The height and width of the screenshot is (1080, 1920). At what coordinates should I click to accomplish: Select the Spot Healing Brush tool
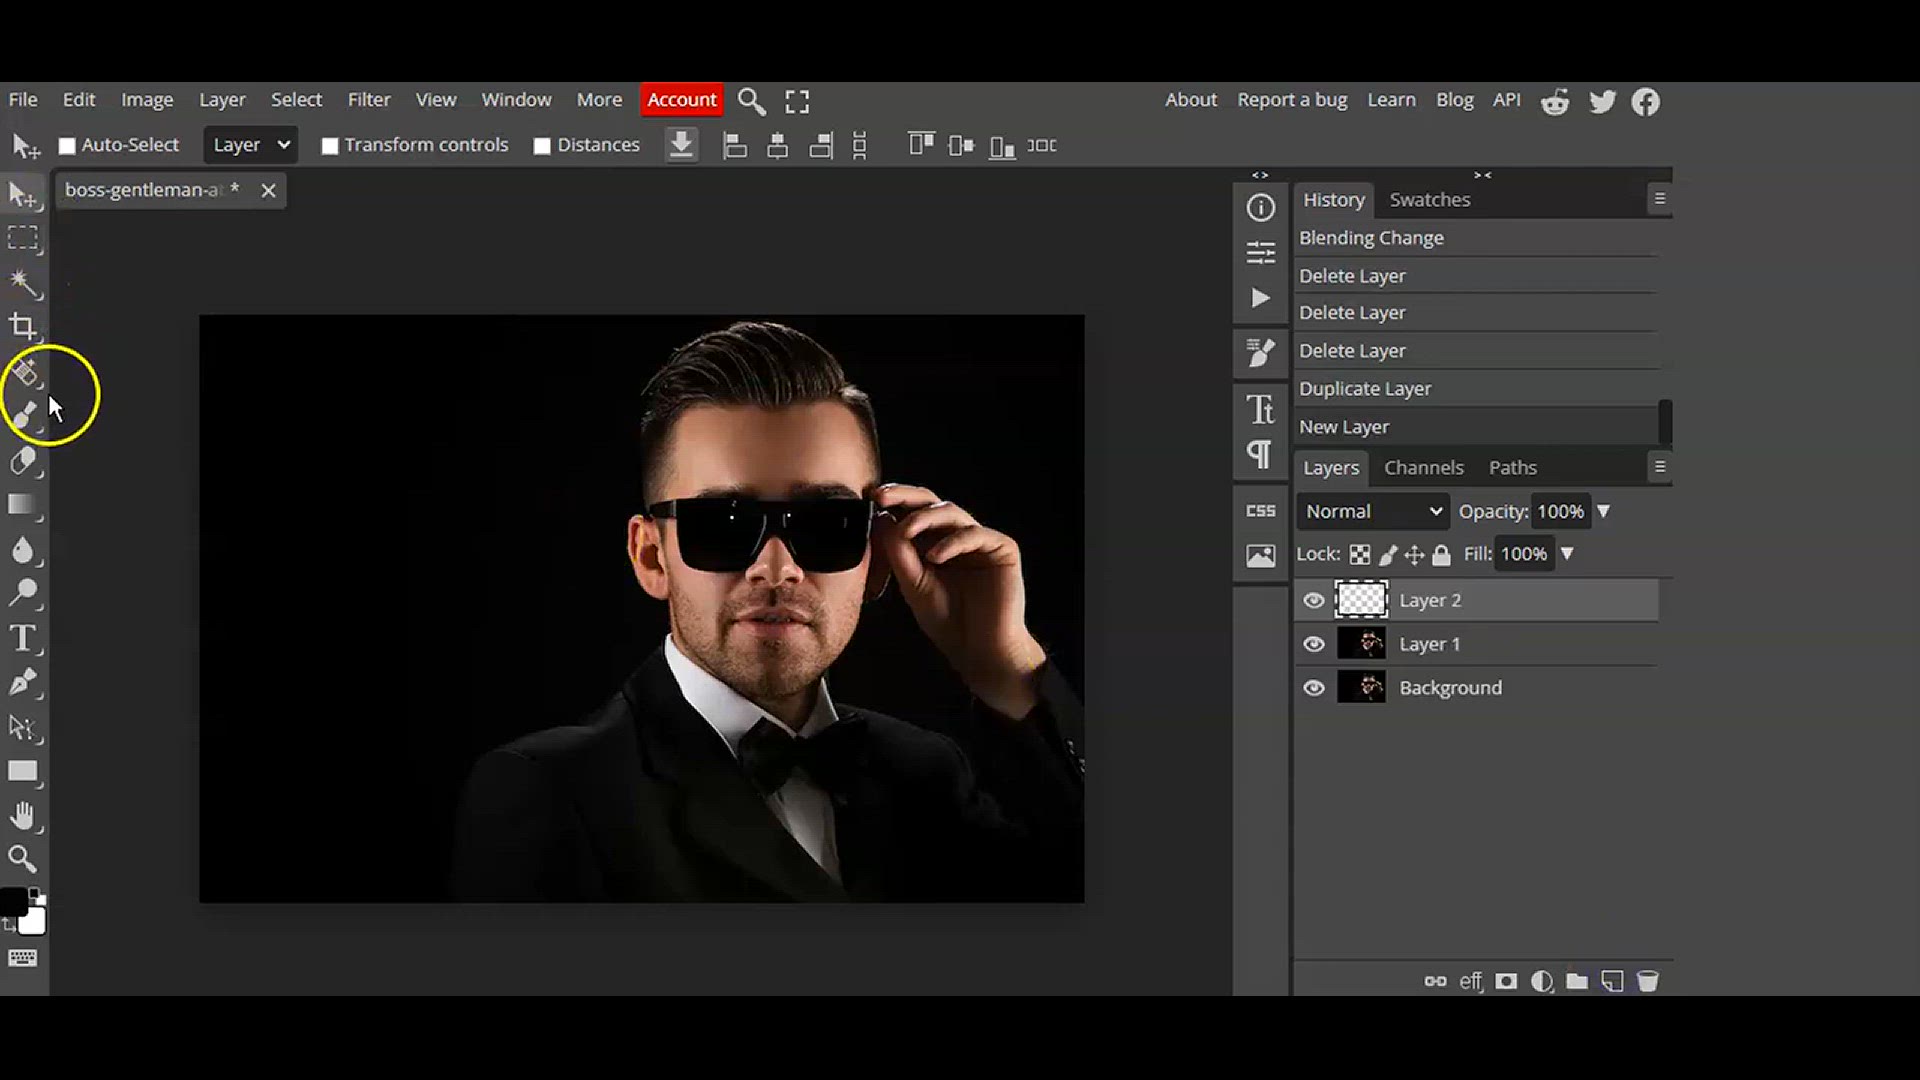pyautogui.click(x=25, y=372)
